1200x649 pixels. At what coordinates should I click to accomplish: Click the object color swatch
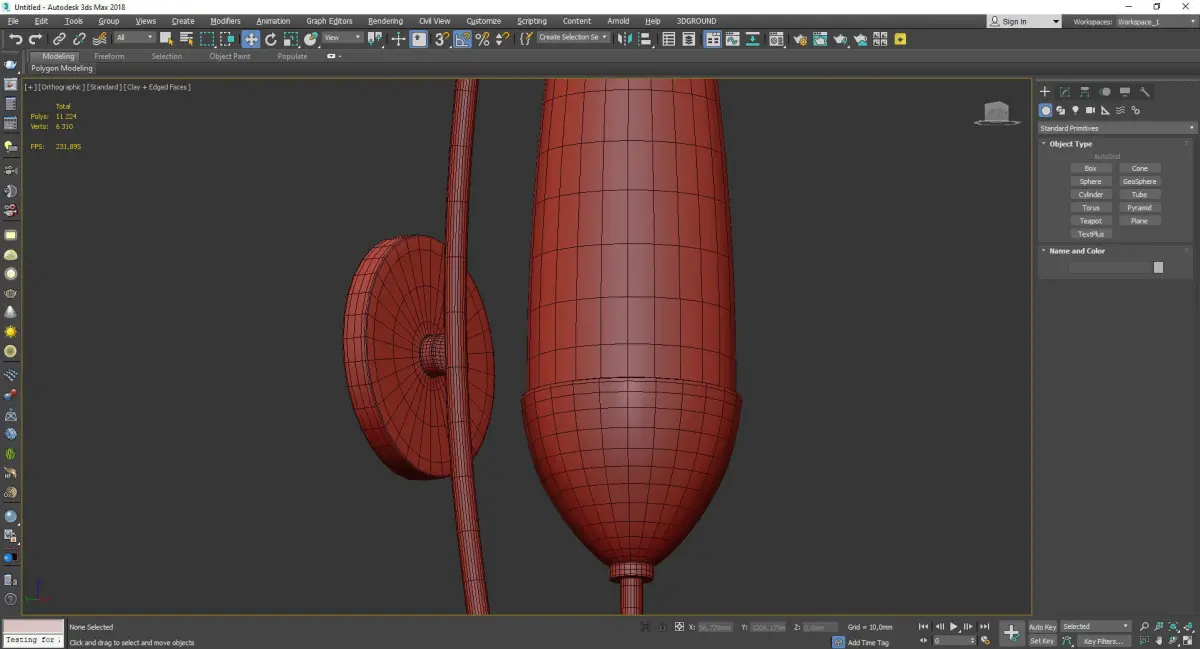click(x=1158, y=267)
